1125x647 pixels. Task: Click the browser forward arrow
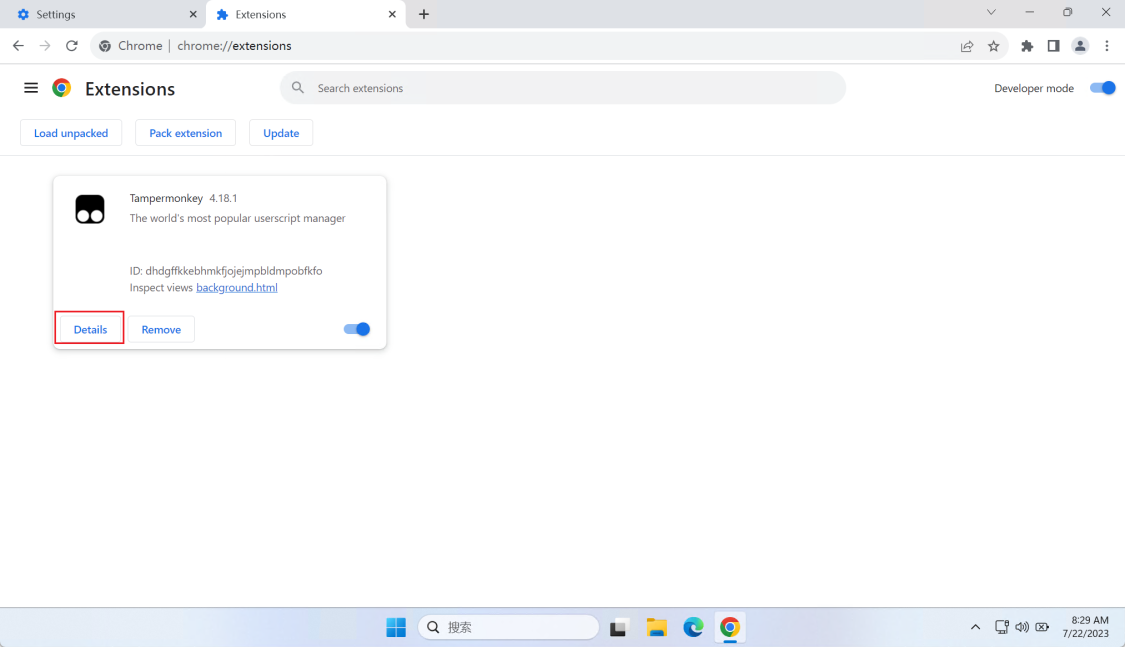coord(44,46)
